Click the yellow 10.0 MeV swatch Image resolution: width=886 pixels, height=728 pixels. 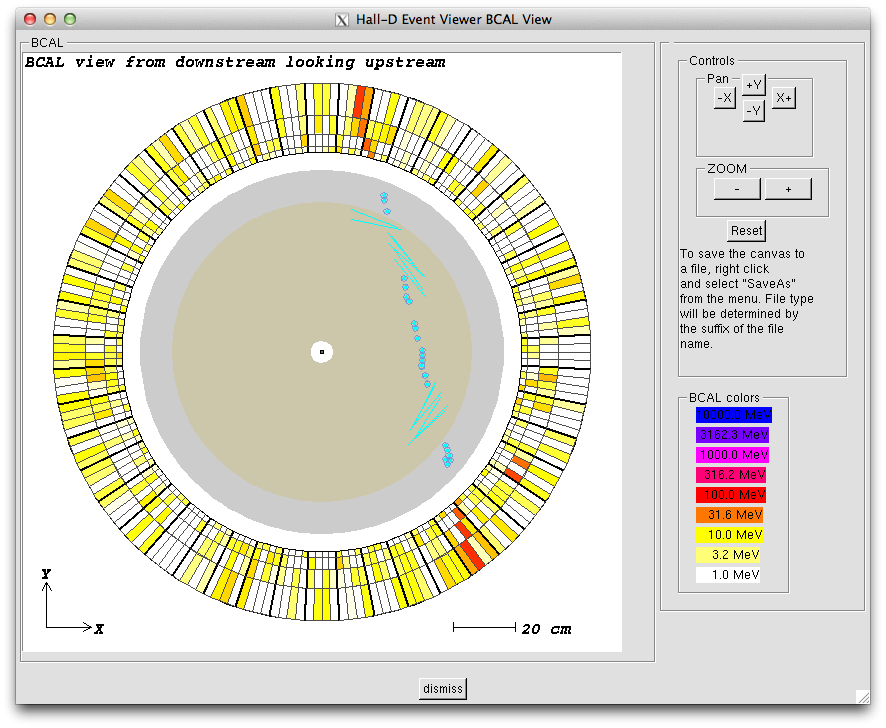(733, 535)
